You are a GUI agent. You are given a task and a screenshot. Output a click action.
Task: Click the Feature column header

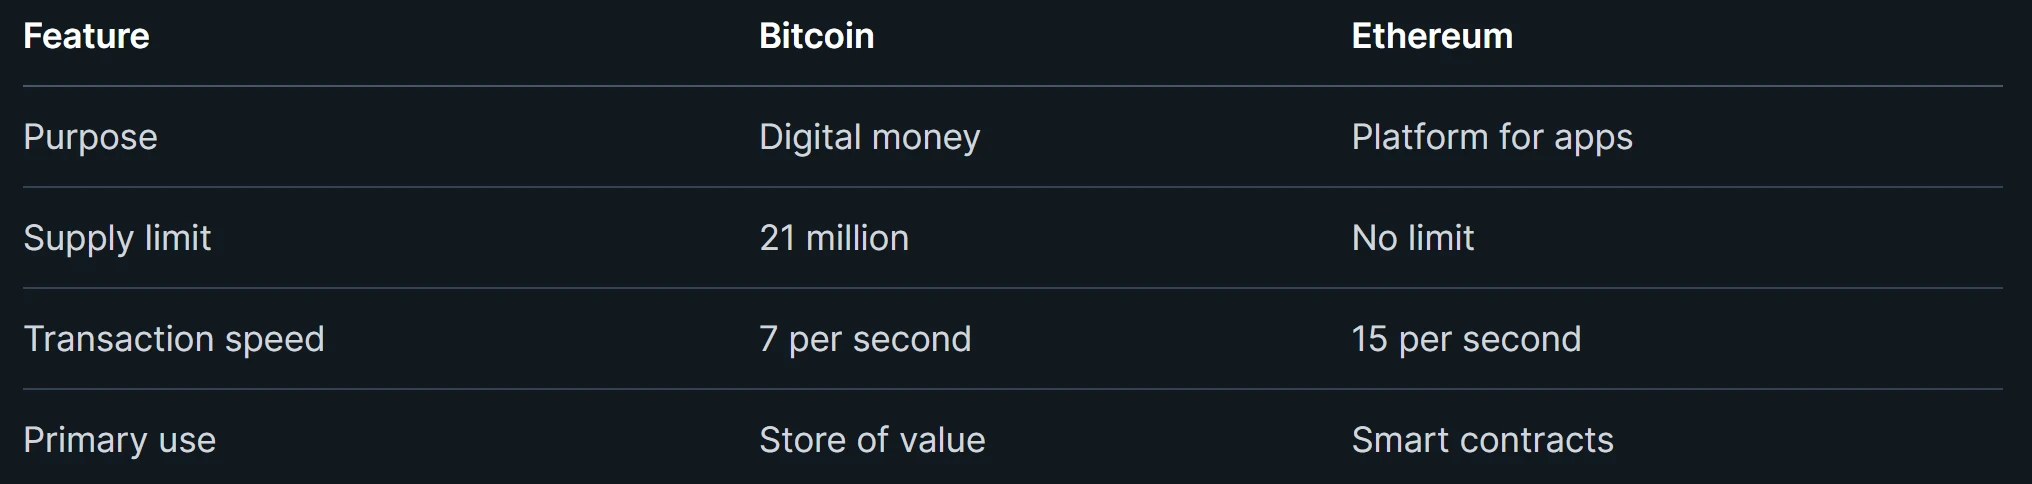click(x=86, y=37)
